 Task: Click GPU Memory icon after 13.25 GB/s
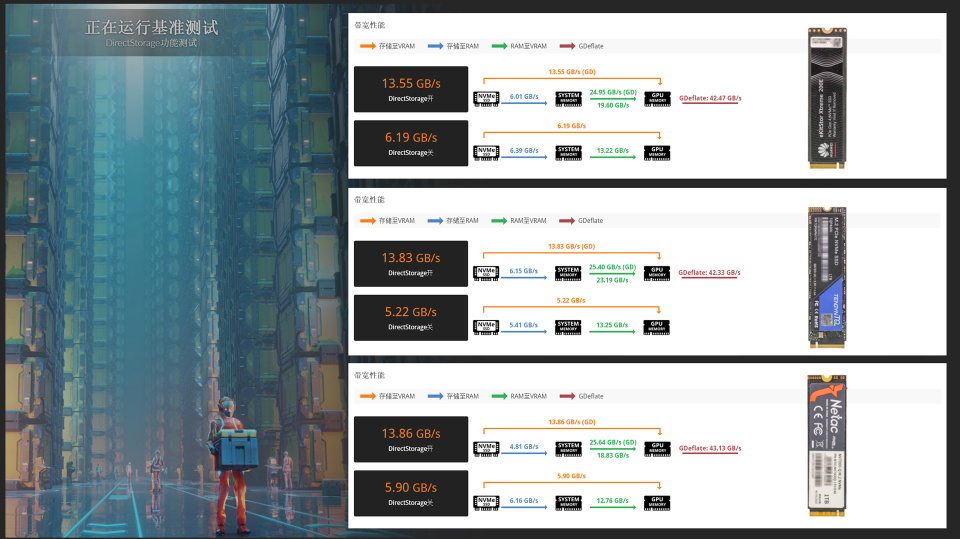657,327
